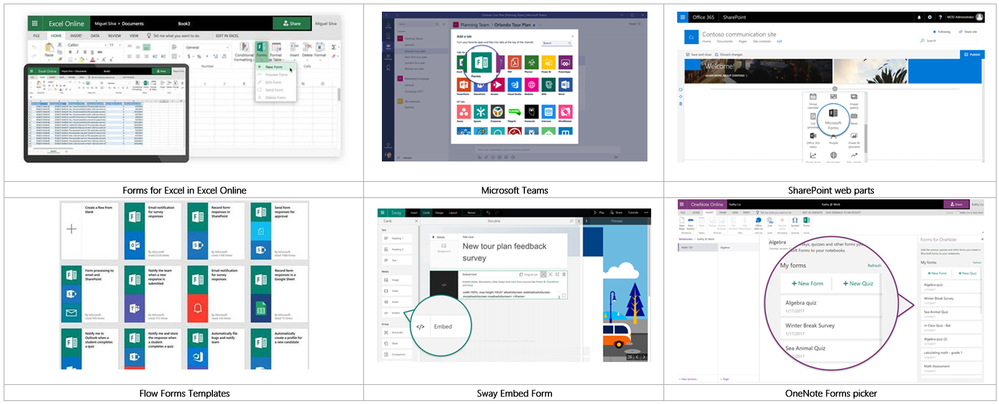Select the yellow Power BI tile in Teams Add a tab
The height and width of the screenshot is (404, 999).
click(548, 62)
